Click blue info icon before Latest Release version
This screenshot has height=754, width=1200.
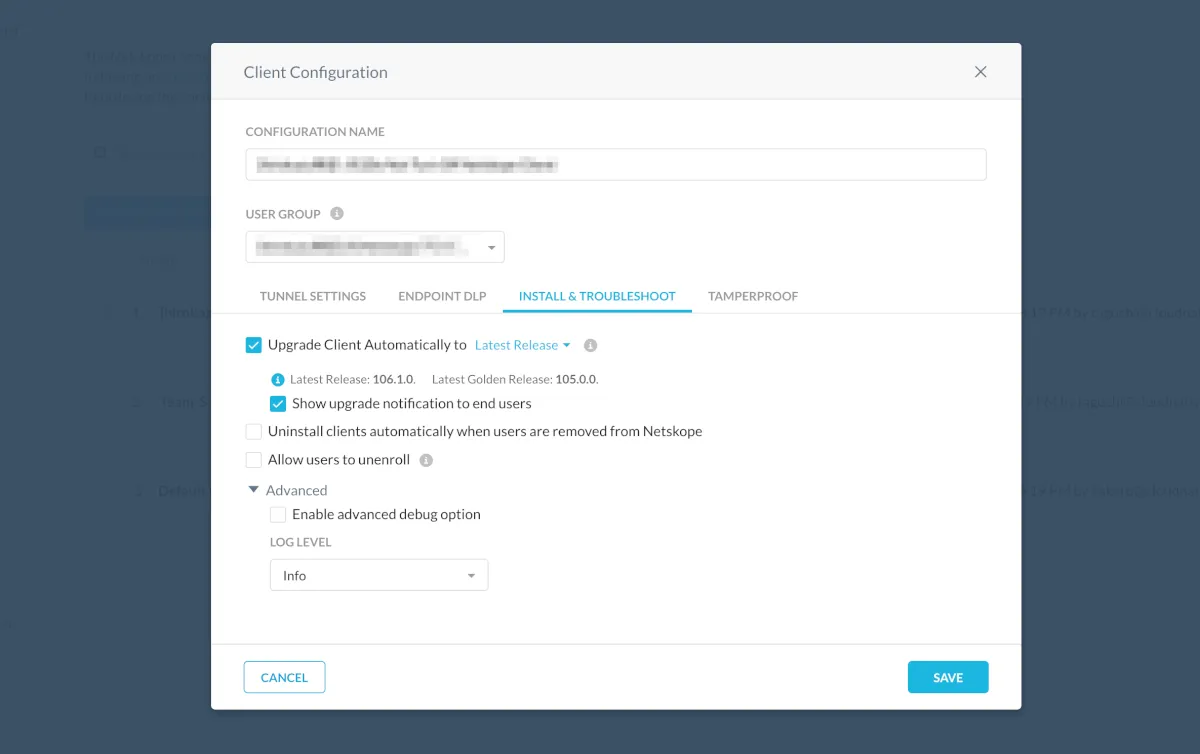tap(278, 380)
